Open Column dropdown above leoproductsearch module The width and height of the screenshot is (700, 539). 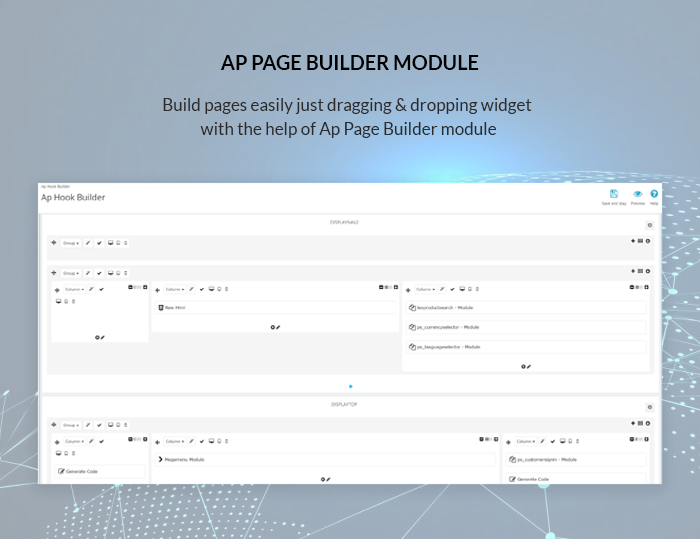[425, 289]
